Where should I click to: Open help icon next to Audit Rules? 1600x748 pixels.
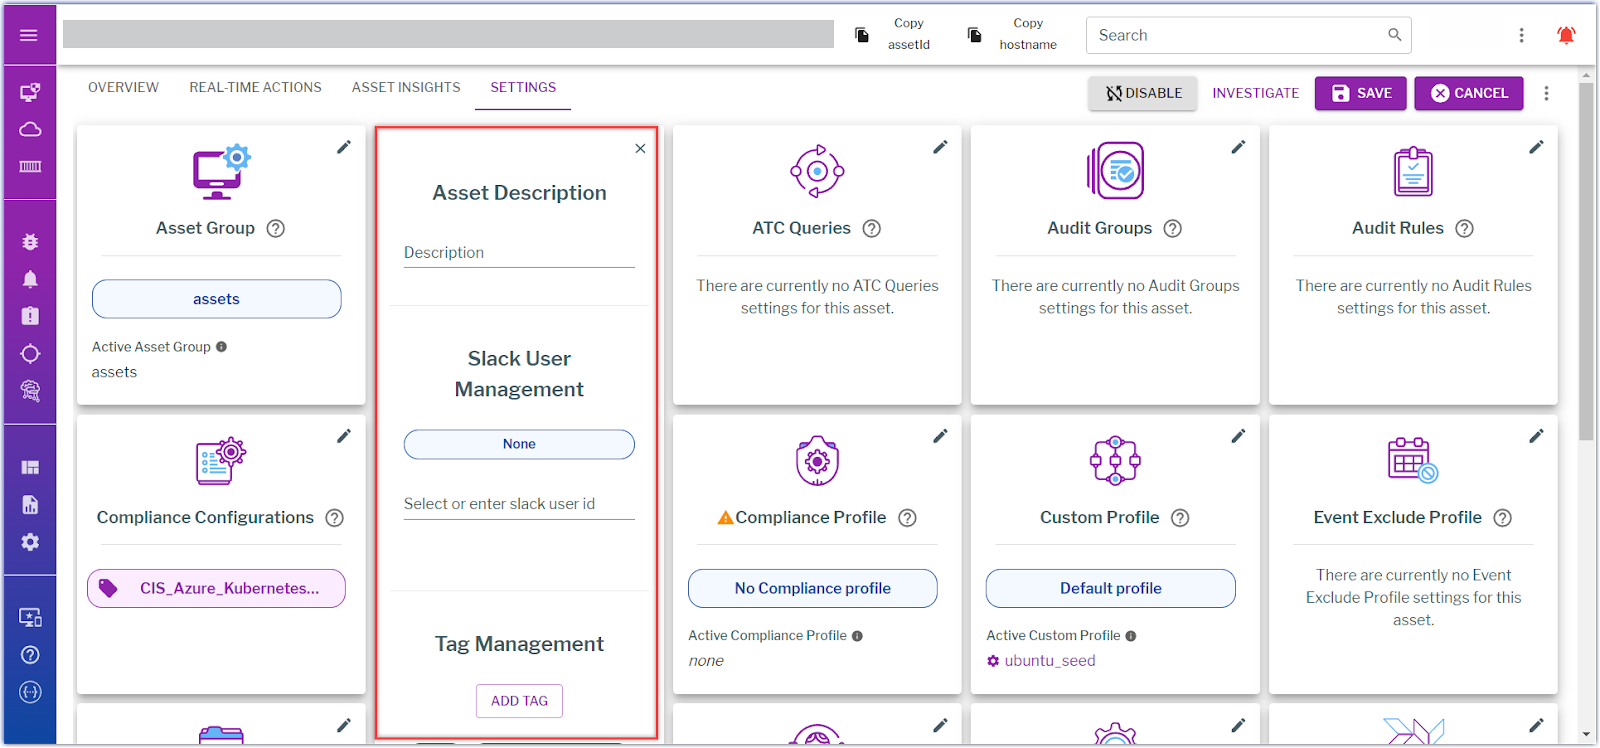pyautogui.click(x=1464, y=228)
